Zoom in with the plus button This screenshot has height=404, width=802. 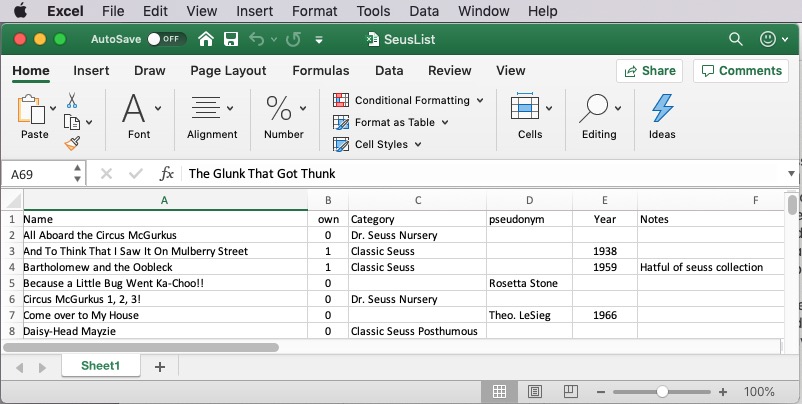coord(723,392)
